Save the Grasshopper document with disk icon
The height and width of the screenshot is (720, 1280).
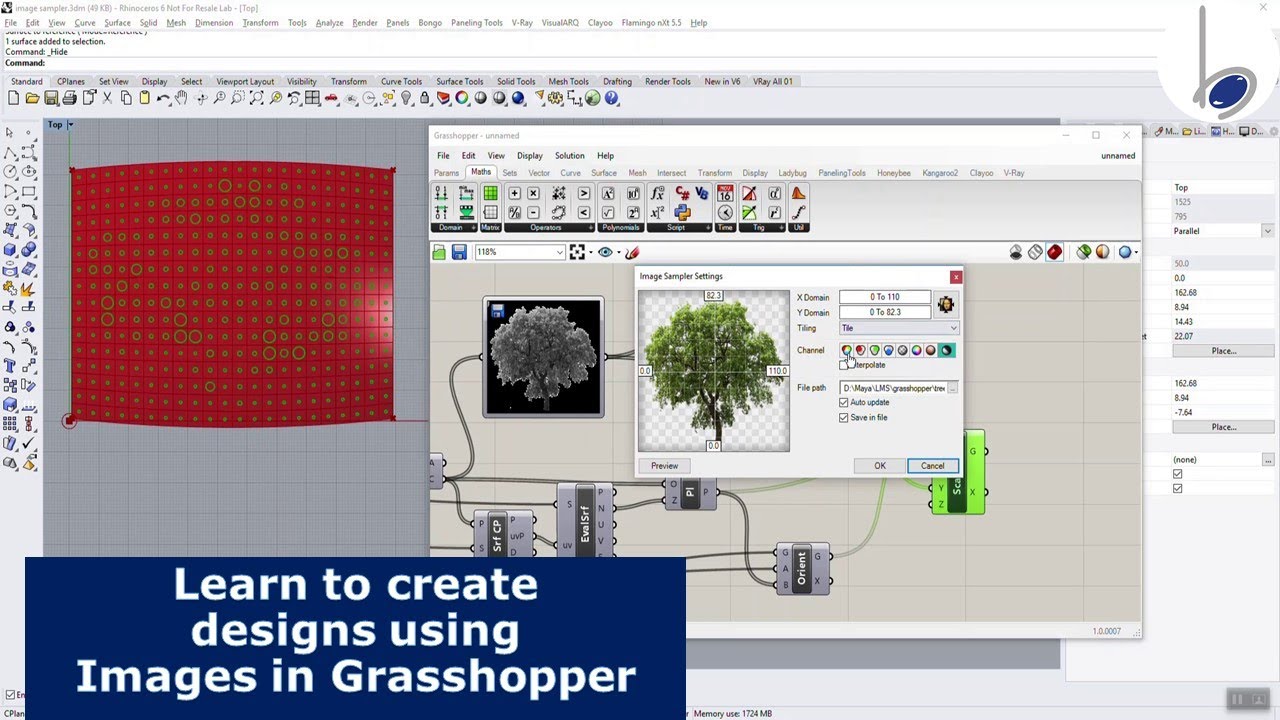(459, 252)
